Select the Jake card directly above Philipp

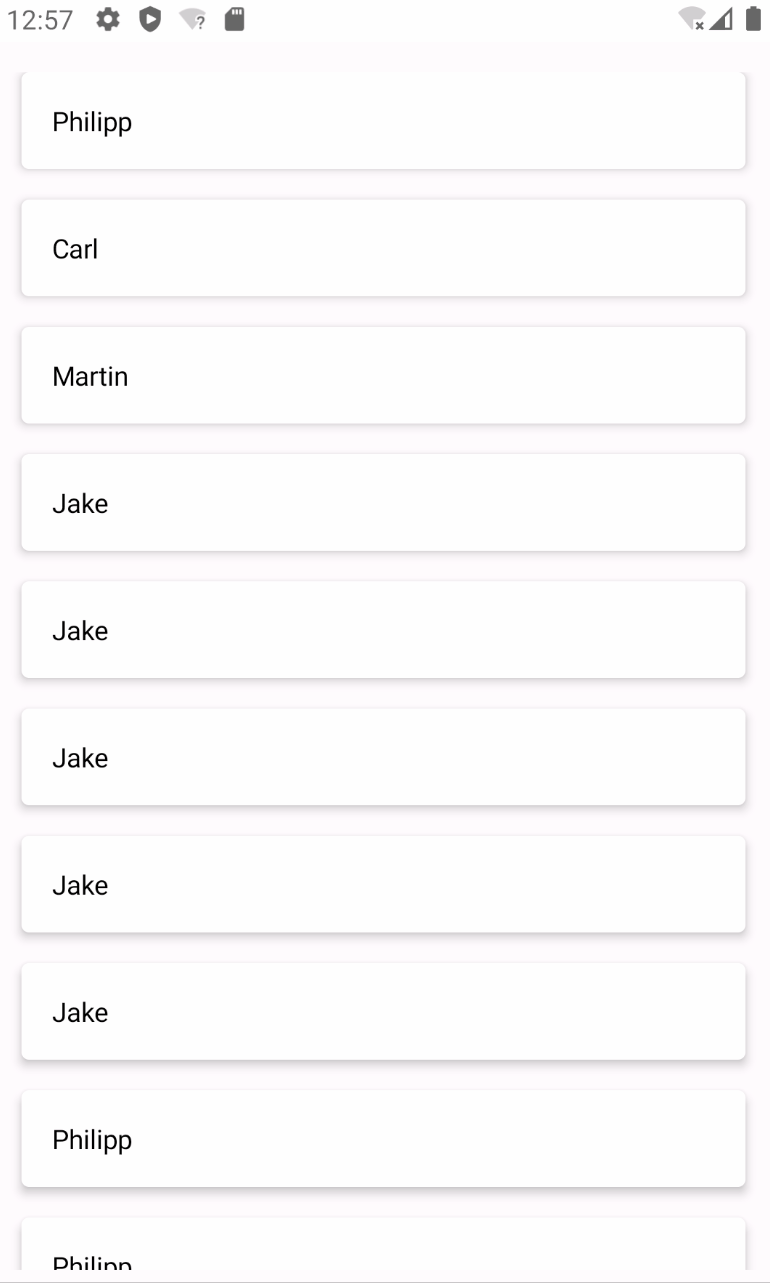(383, 1011)
